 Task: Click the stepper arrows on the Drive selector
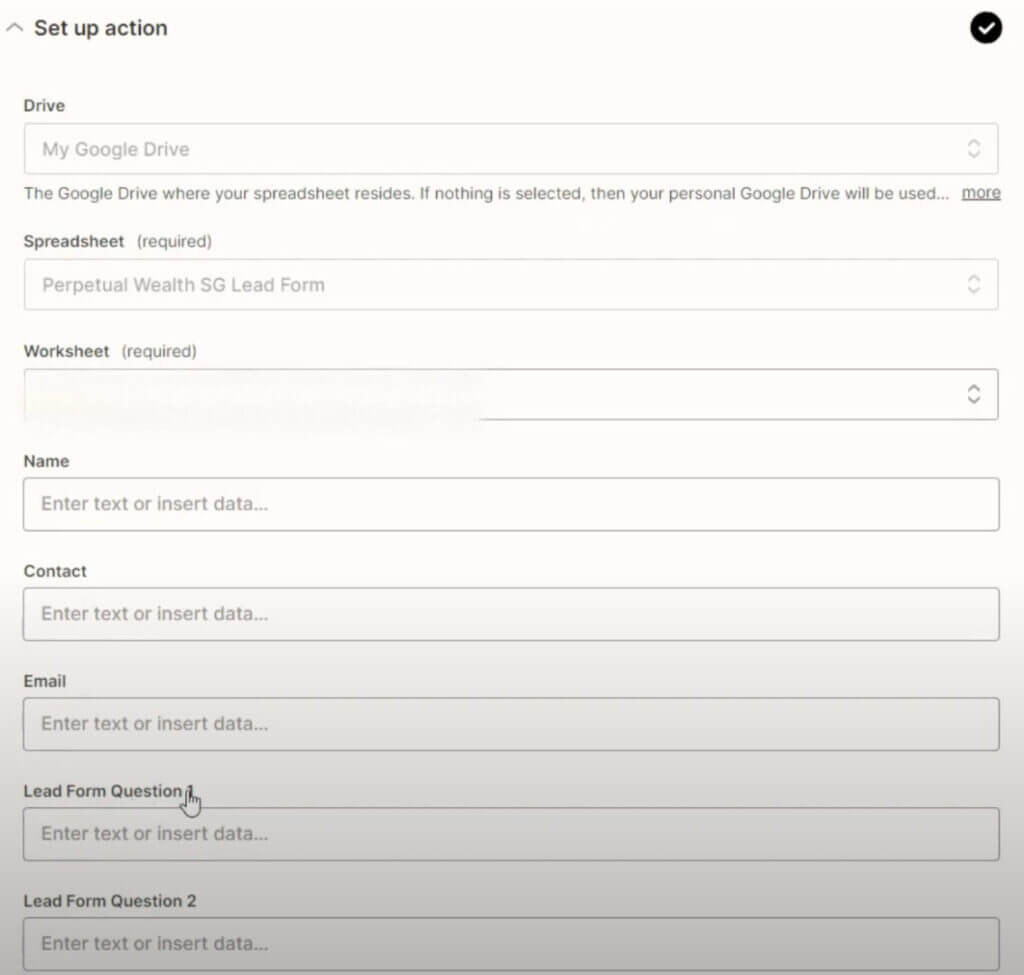(973, 148)
